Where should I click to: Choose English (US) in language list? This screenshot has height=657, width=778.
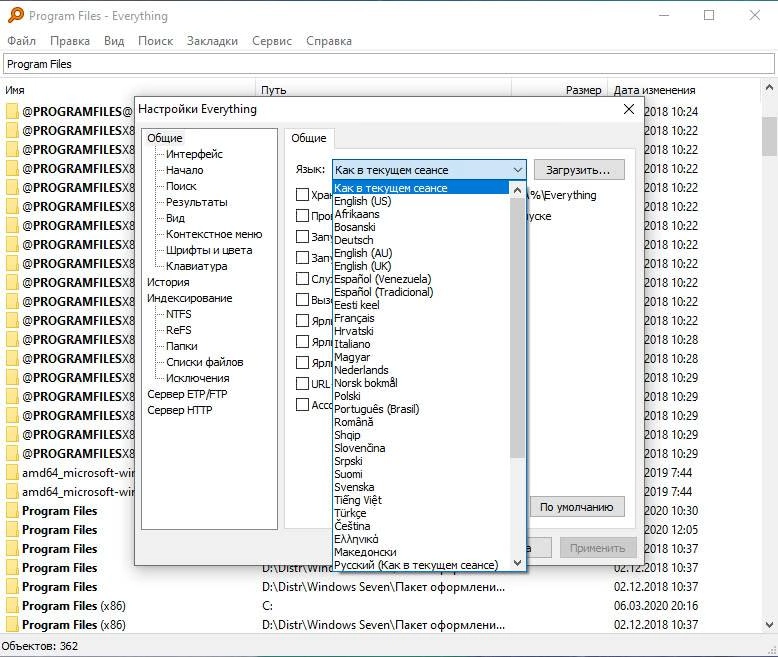coord(421,201)
